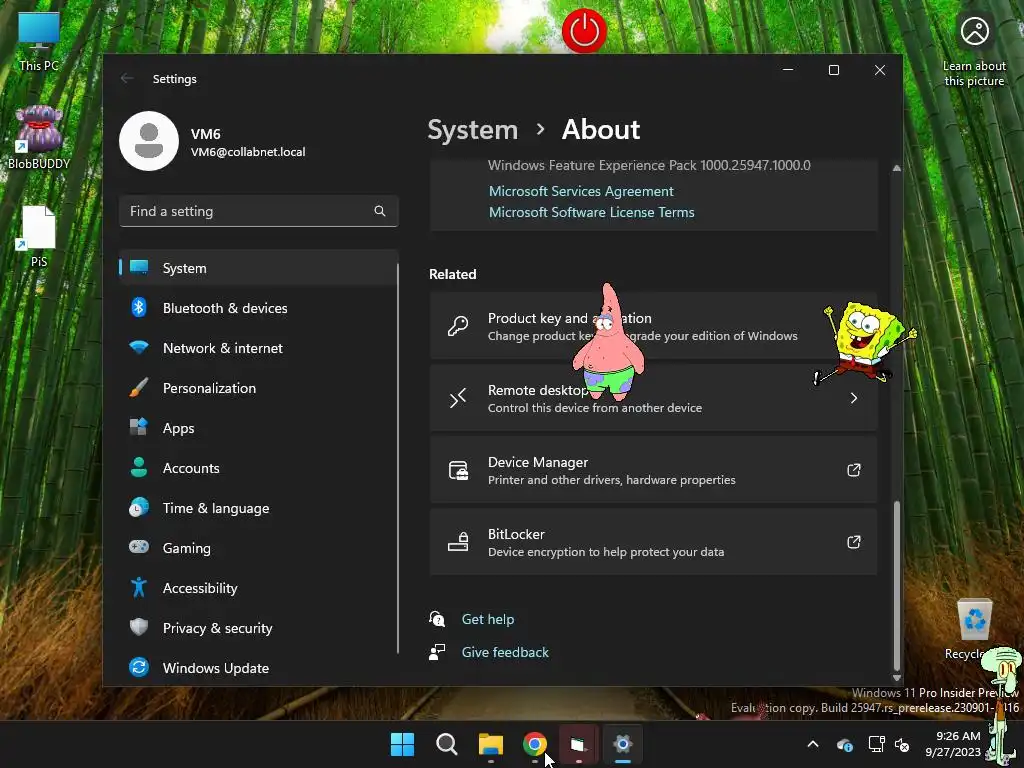Select the Recycle Bin desktop icon
The image size is (1024, 768).
[974, 629]
